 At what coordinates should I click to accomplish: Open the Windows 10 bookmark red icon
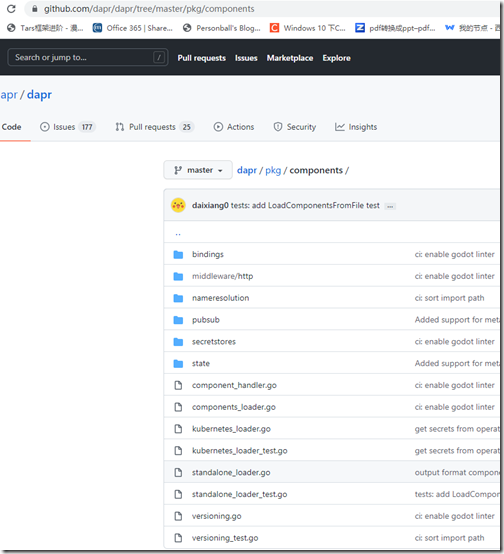274,28
